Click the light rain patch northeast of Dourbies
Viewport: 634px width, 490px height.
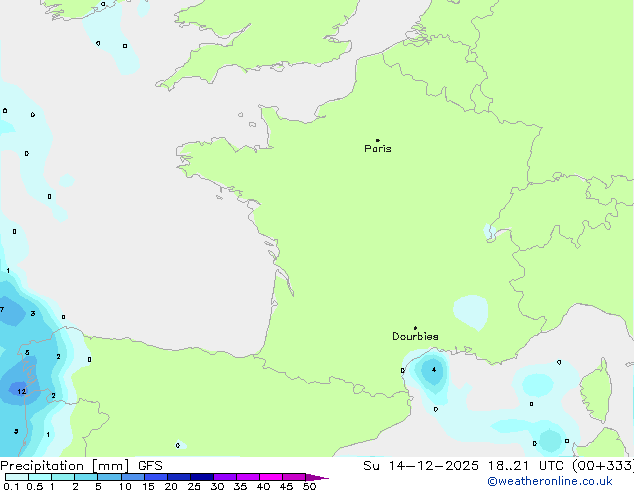tap(470, 309)
